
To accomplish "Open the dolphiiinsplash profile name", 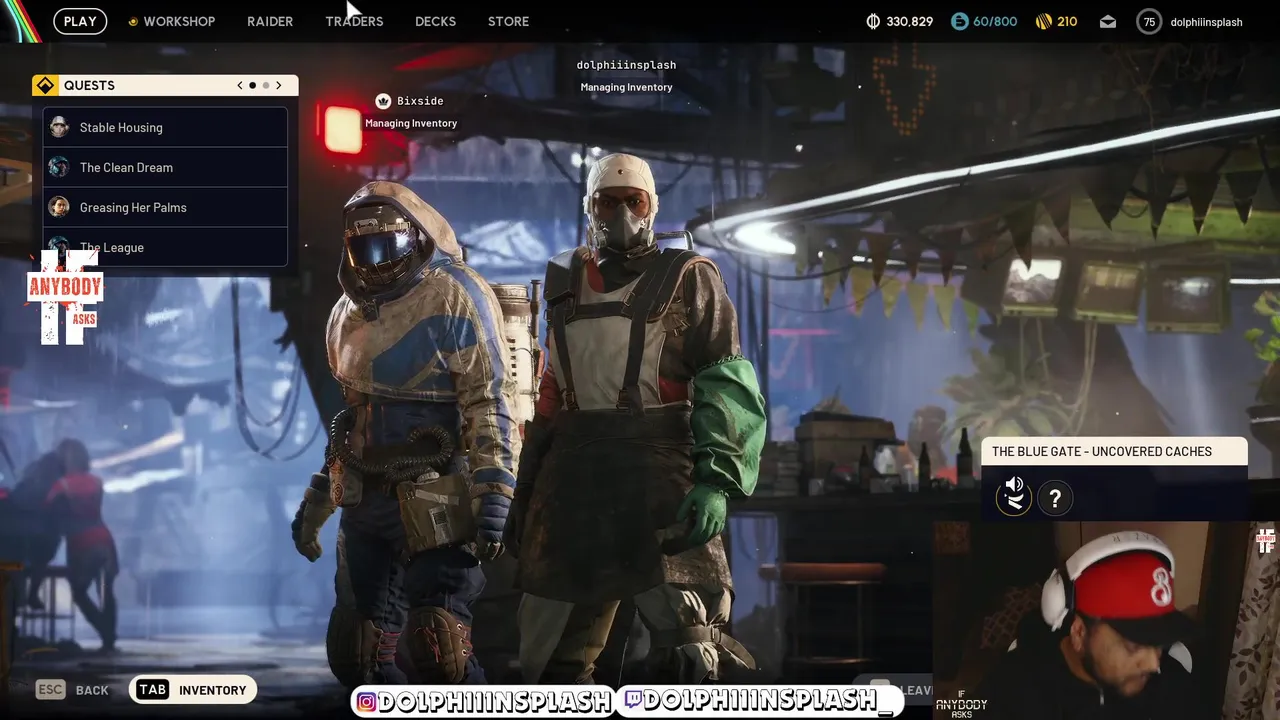I will (1206, 21).
